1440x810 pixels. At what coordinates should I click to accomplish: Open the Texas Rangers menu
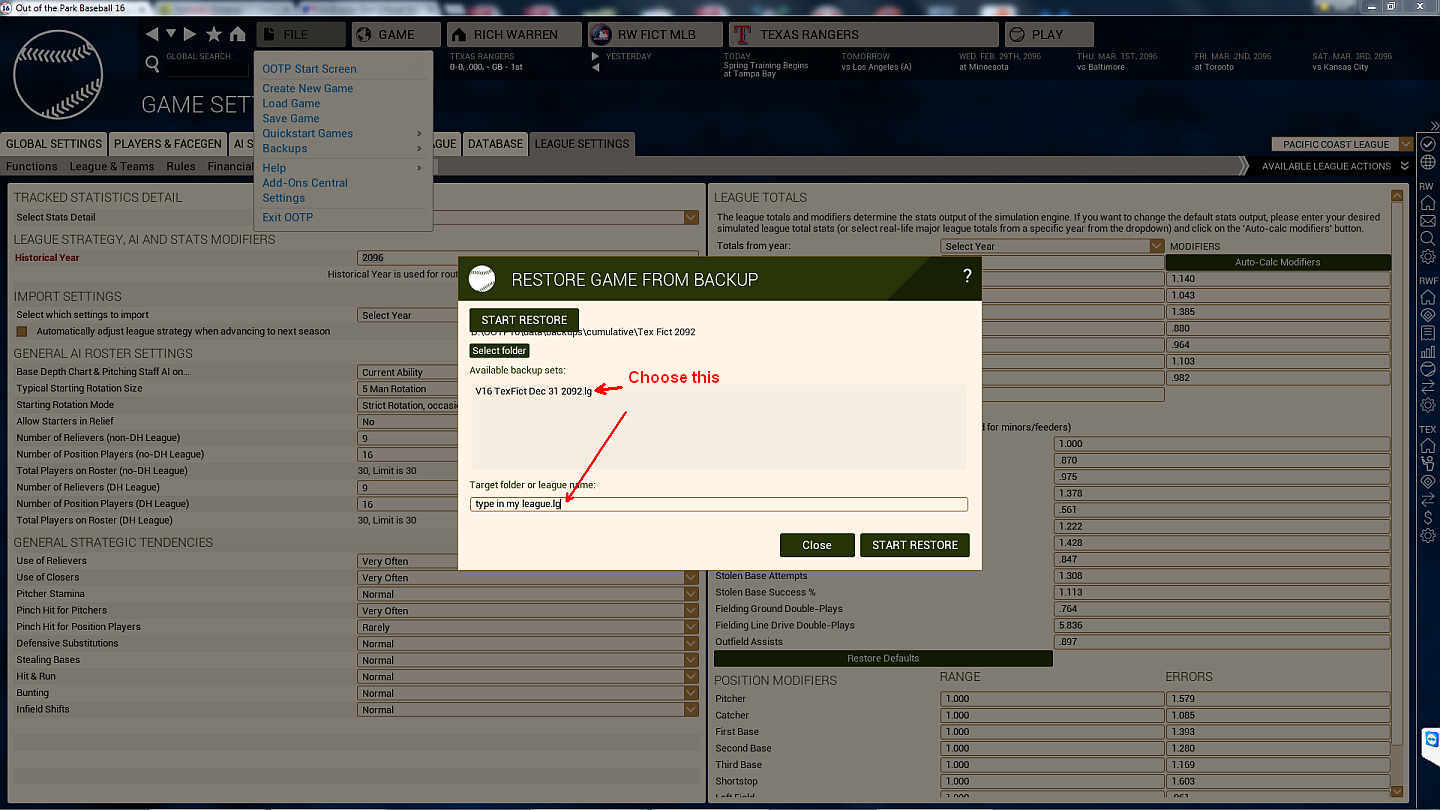tap(863, 34)
